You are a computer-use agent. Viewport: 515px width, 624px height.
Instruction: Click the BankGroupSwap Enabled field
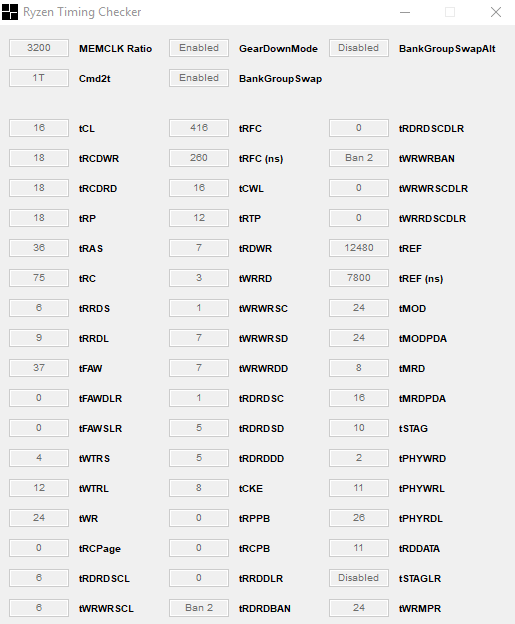[199, 78]
